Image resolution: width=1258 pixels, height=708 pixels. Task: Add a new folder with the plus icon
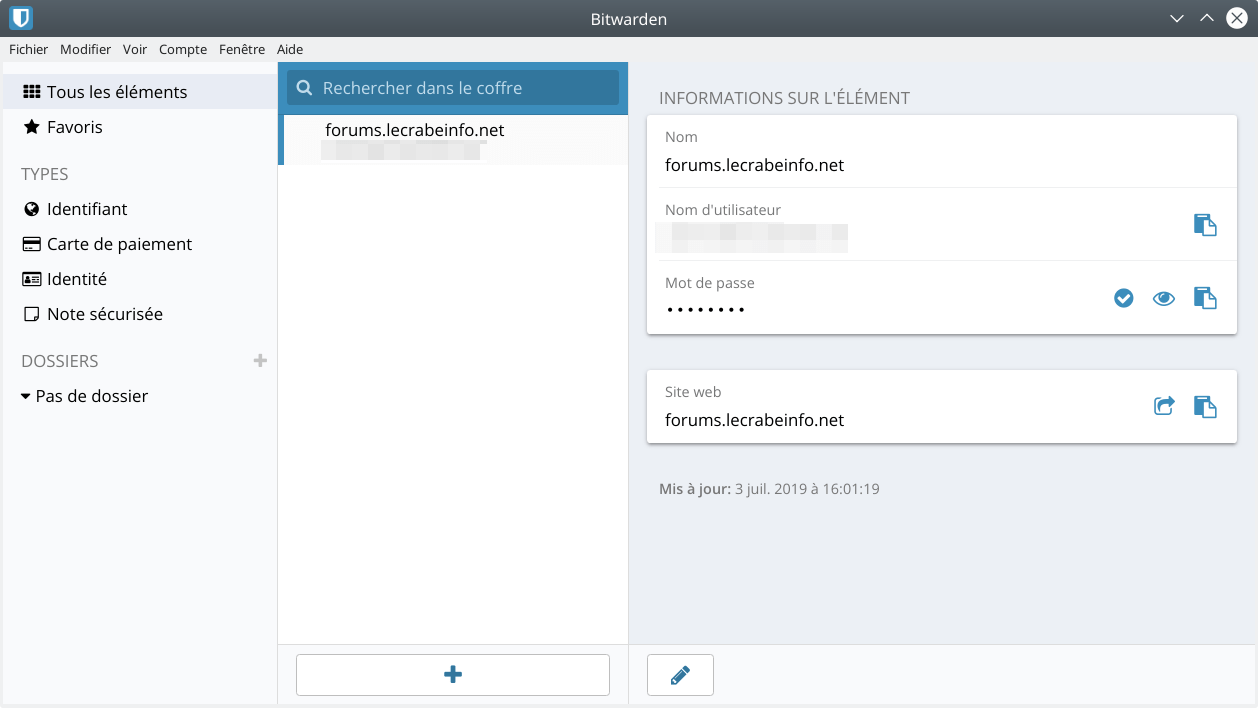tap(260, 360)
